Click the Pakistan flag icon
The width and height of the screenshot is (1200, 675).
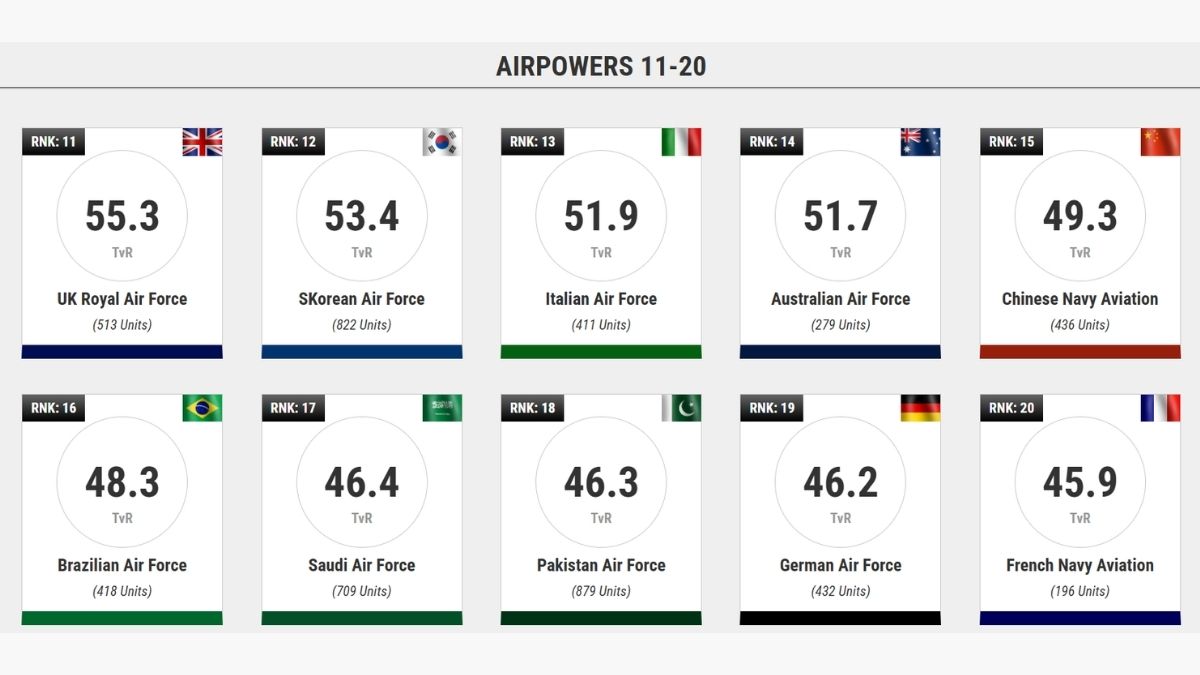pyautogui.click(x=681, y=408)
